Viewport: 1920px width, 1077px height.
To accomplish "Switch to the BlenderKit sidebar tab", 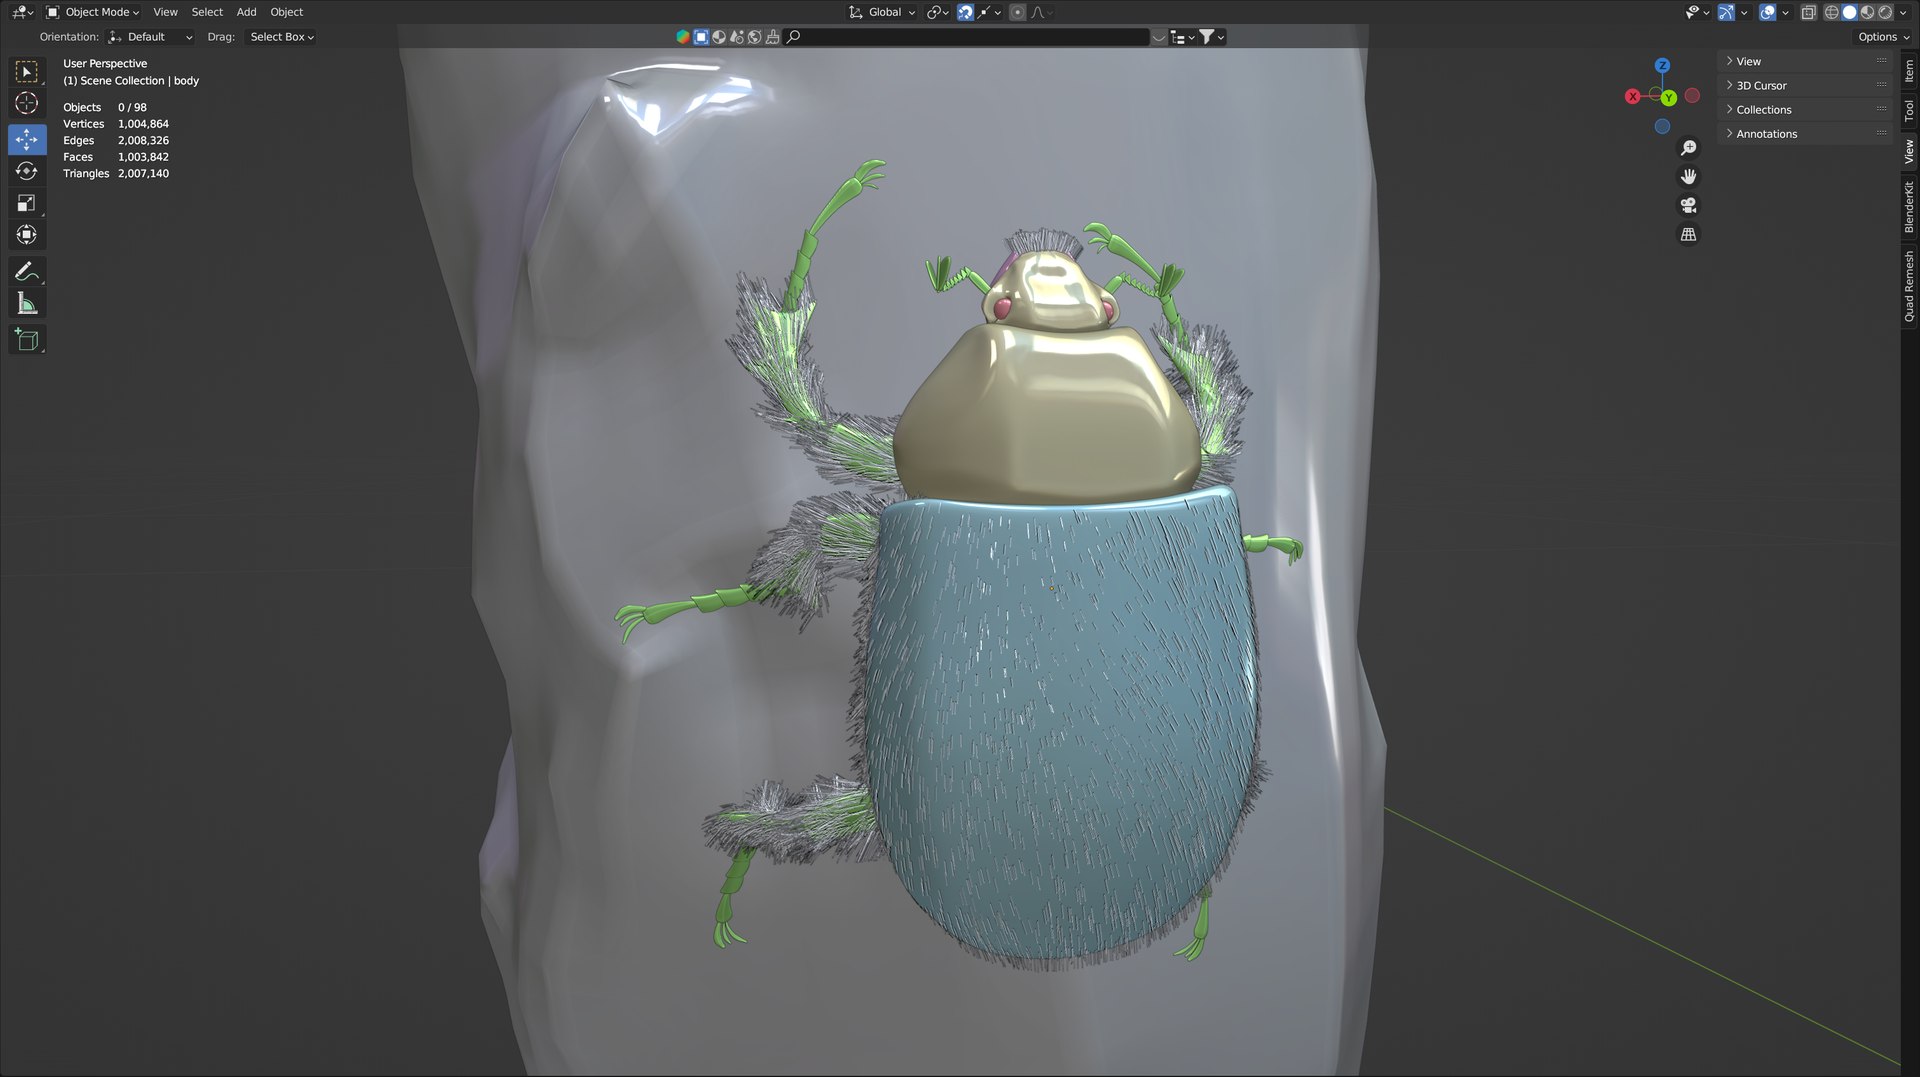I will pos(1909,208).
